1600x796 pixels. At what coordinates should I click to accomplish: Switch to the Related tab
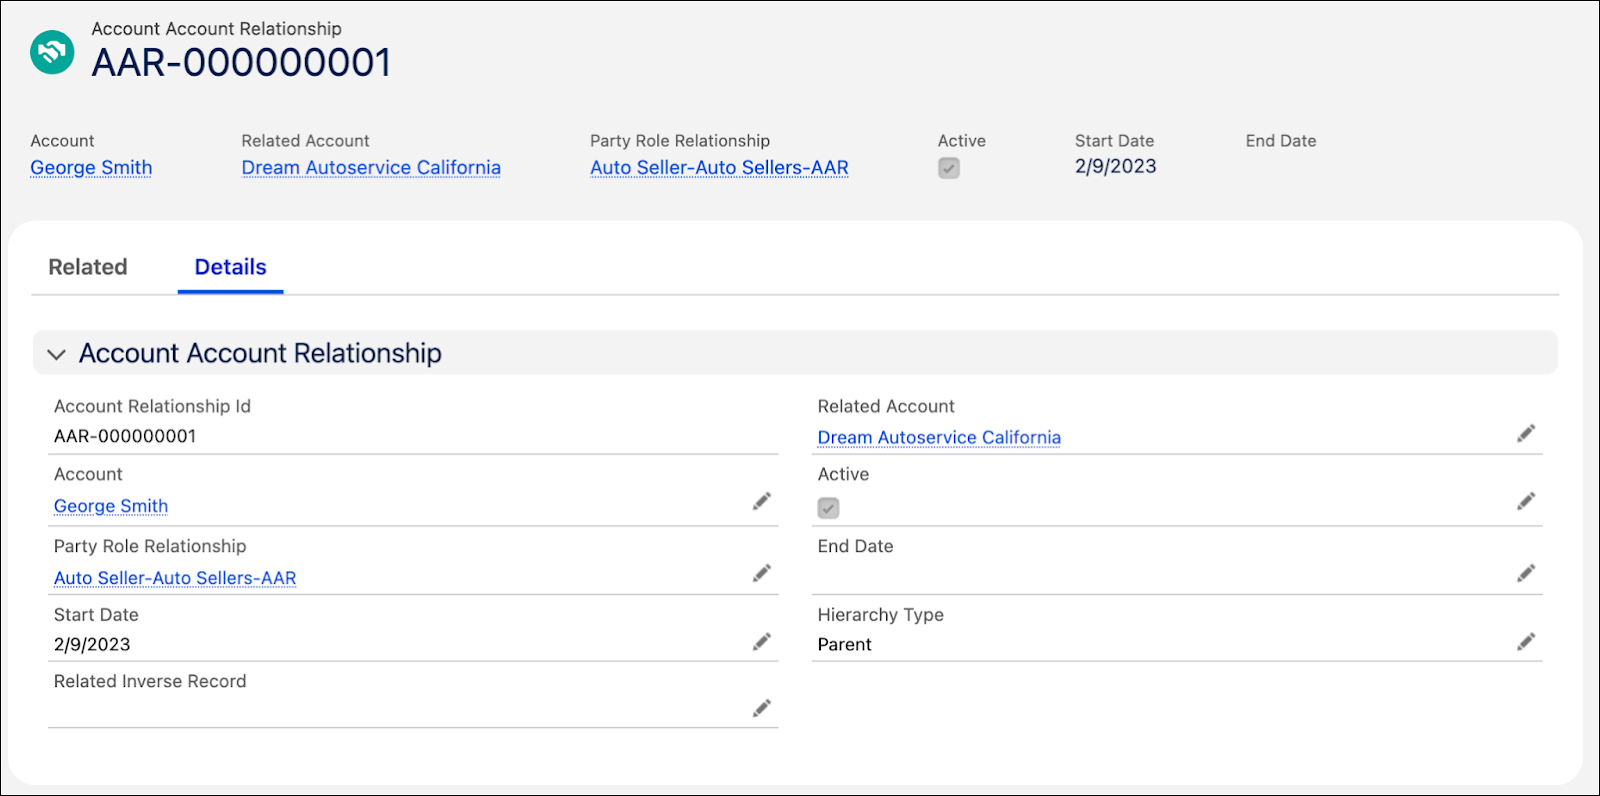pyautogui.click(x=88, y=267)
